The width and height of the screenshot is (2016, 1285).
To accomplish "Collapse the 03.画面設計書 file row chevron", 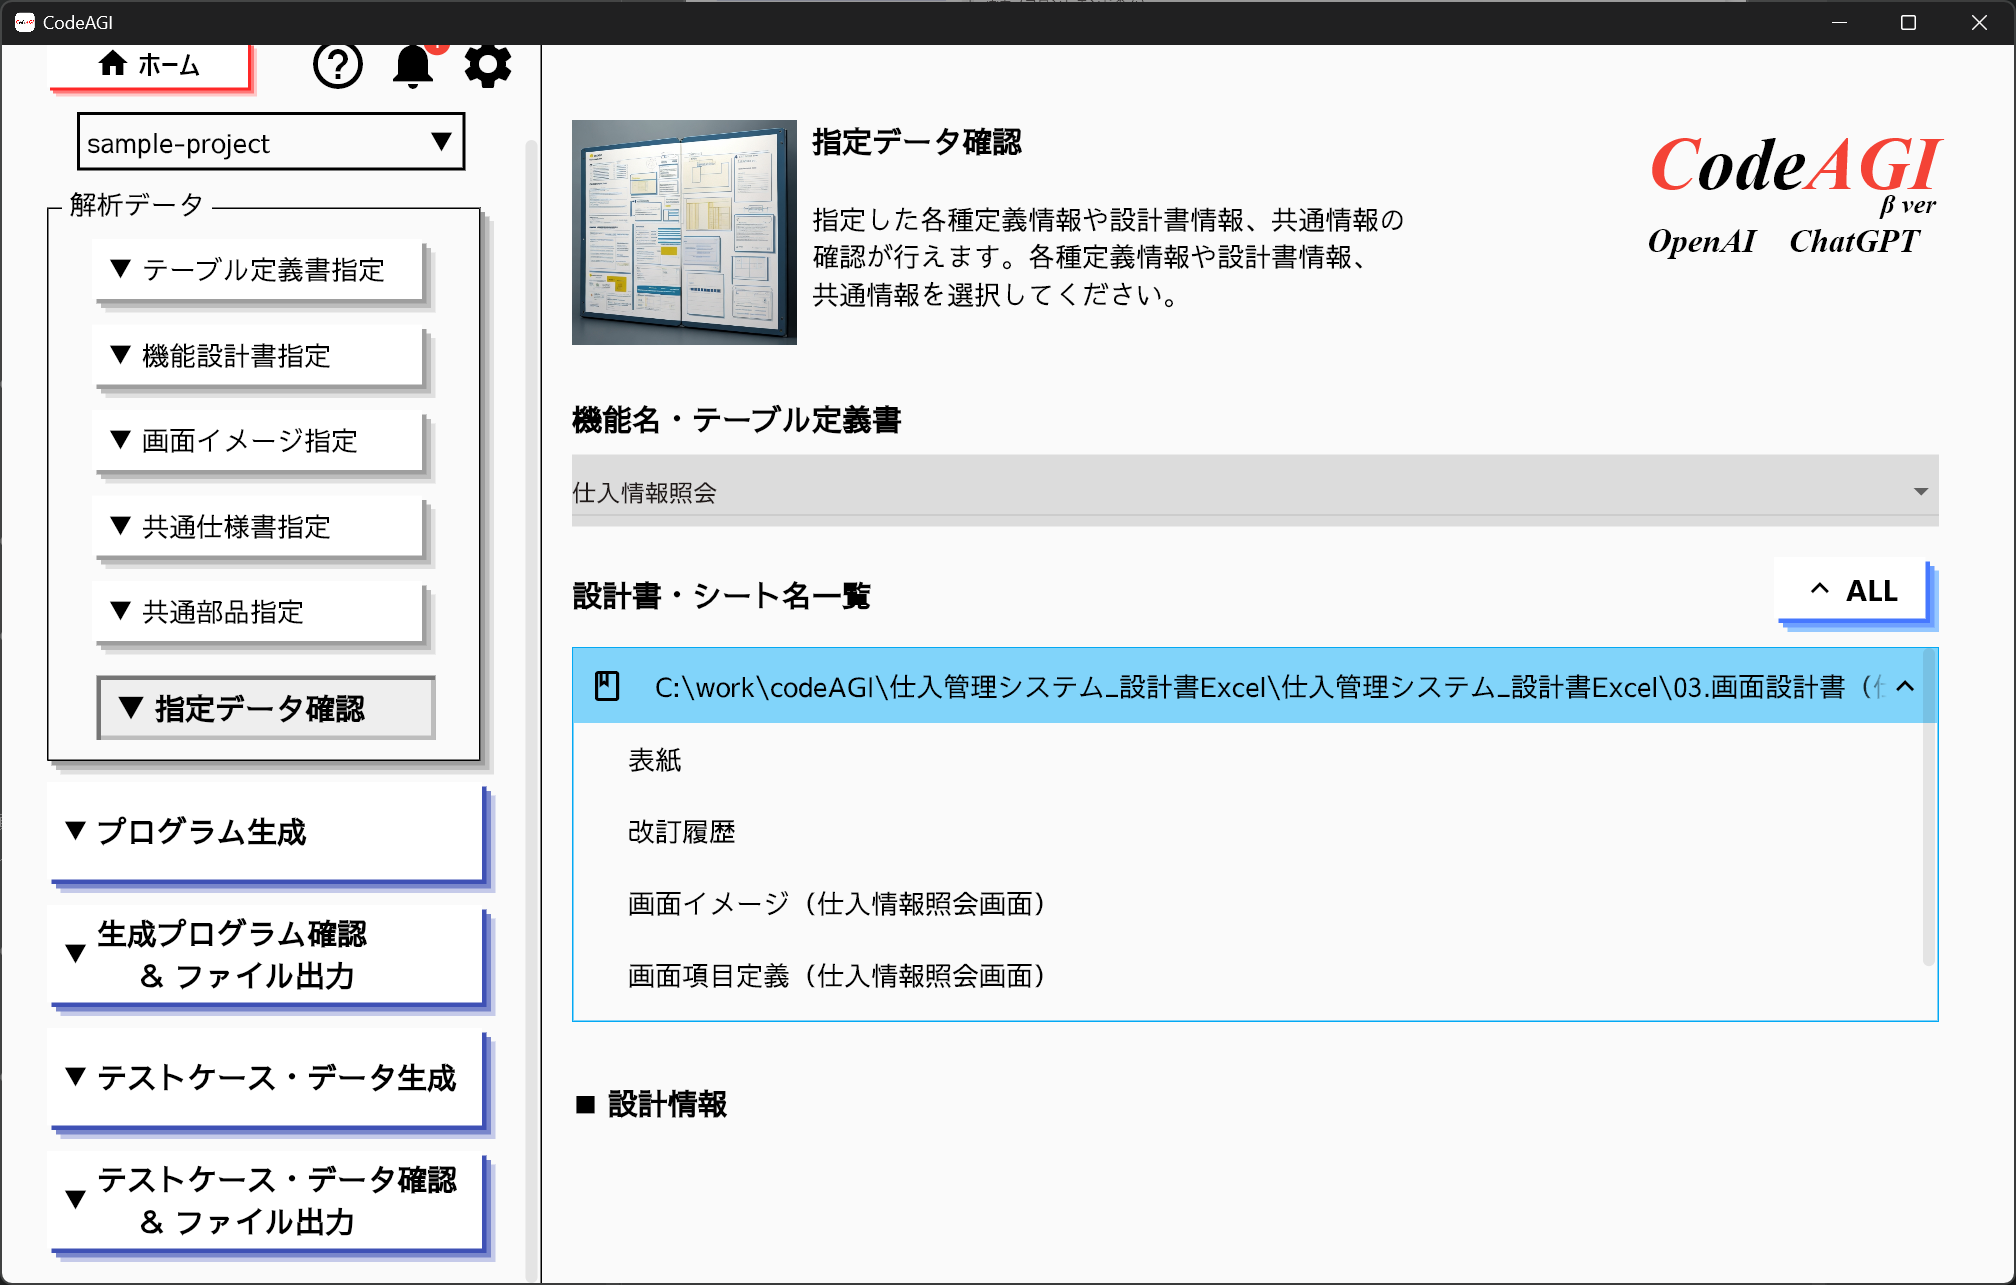I will pyautogui.click(x=1905, y=686).
